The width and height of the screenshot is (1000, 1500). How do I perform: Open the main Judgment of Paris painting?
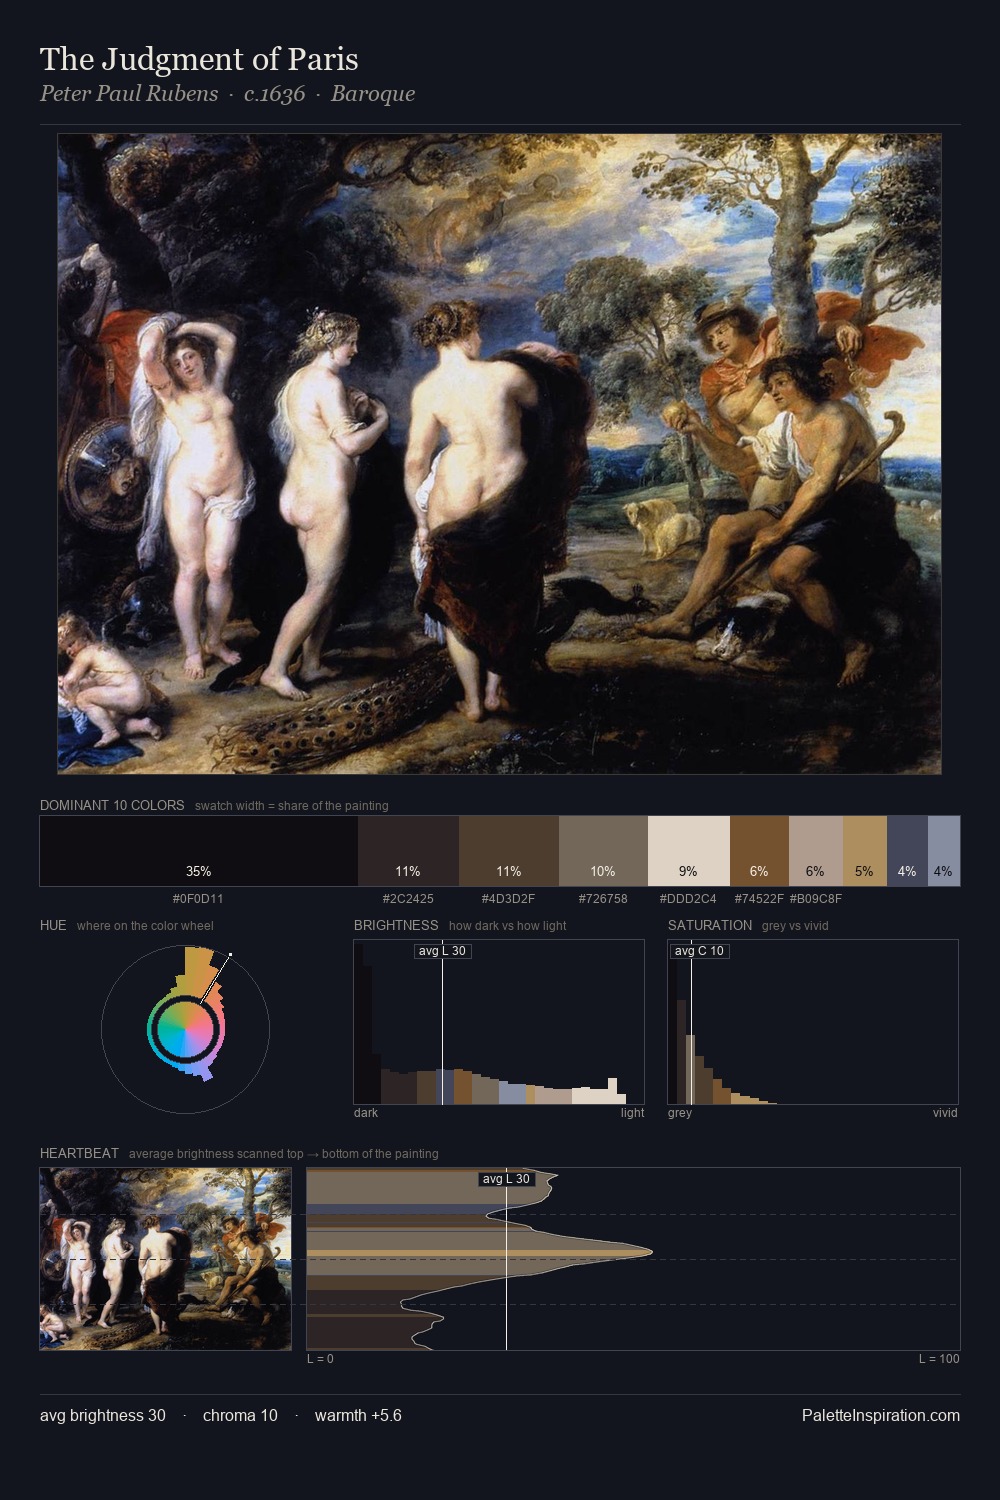499,454
